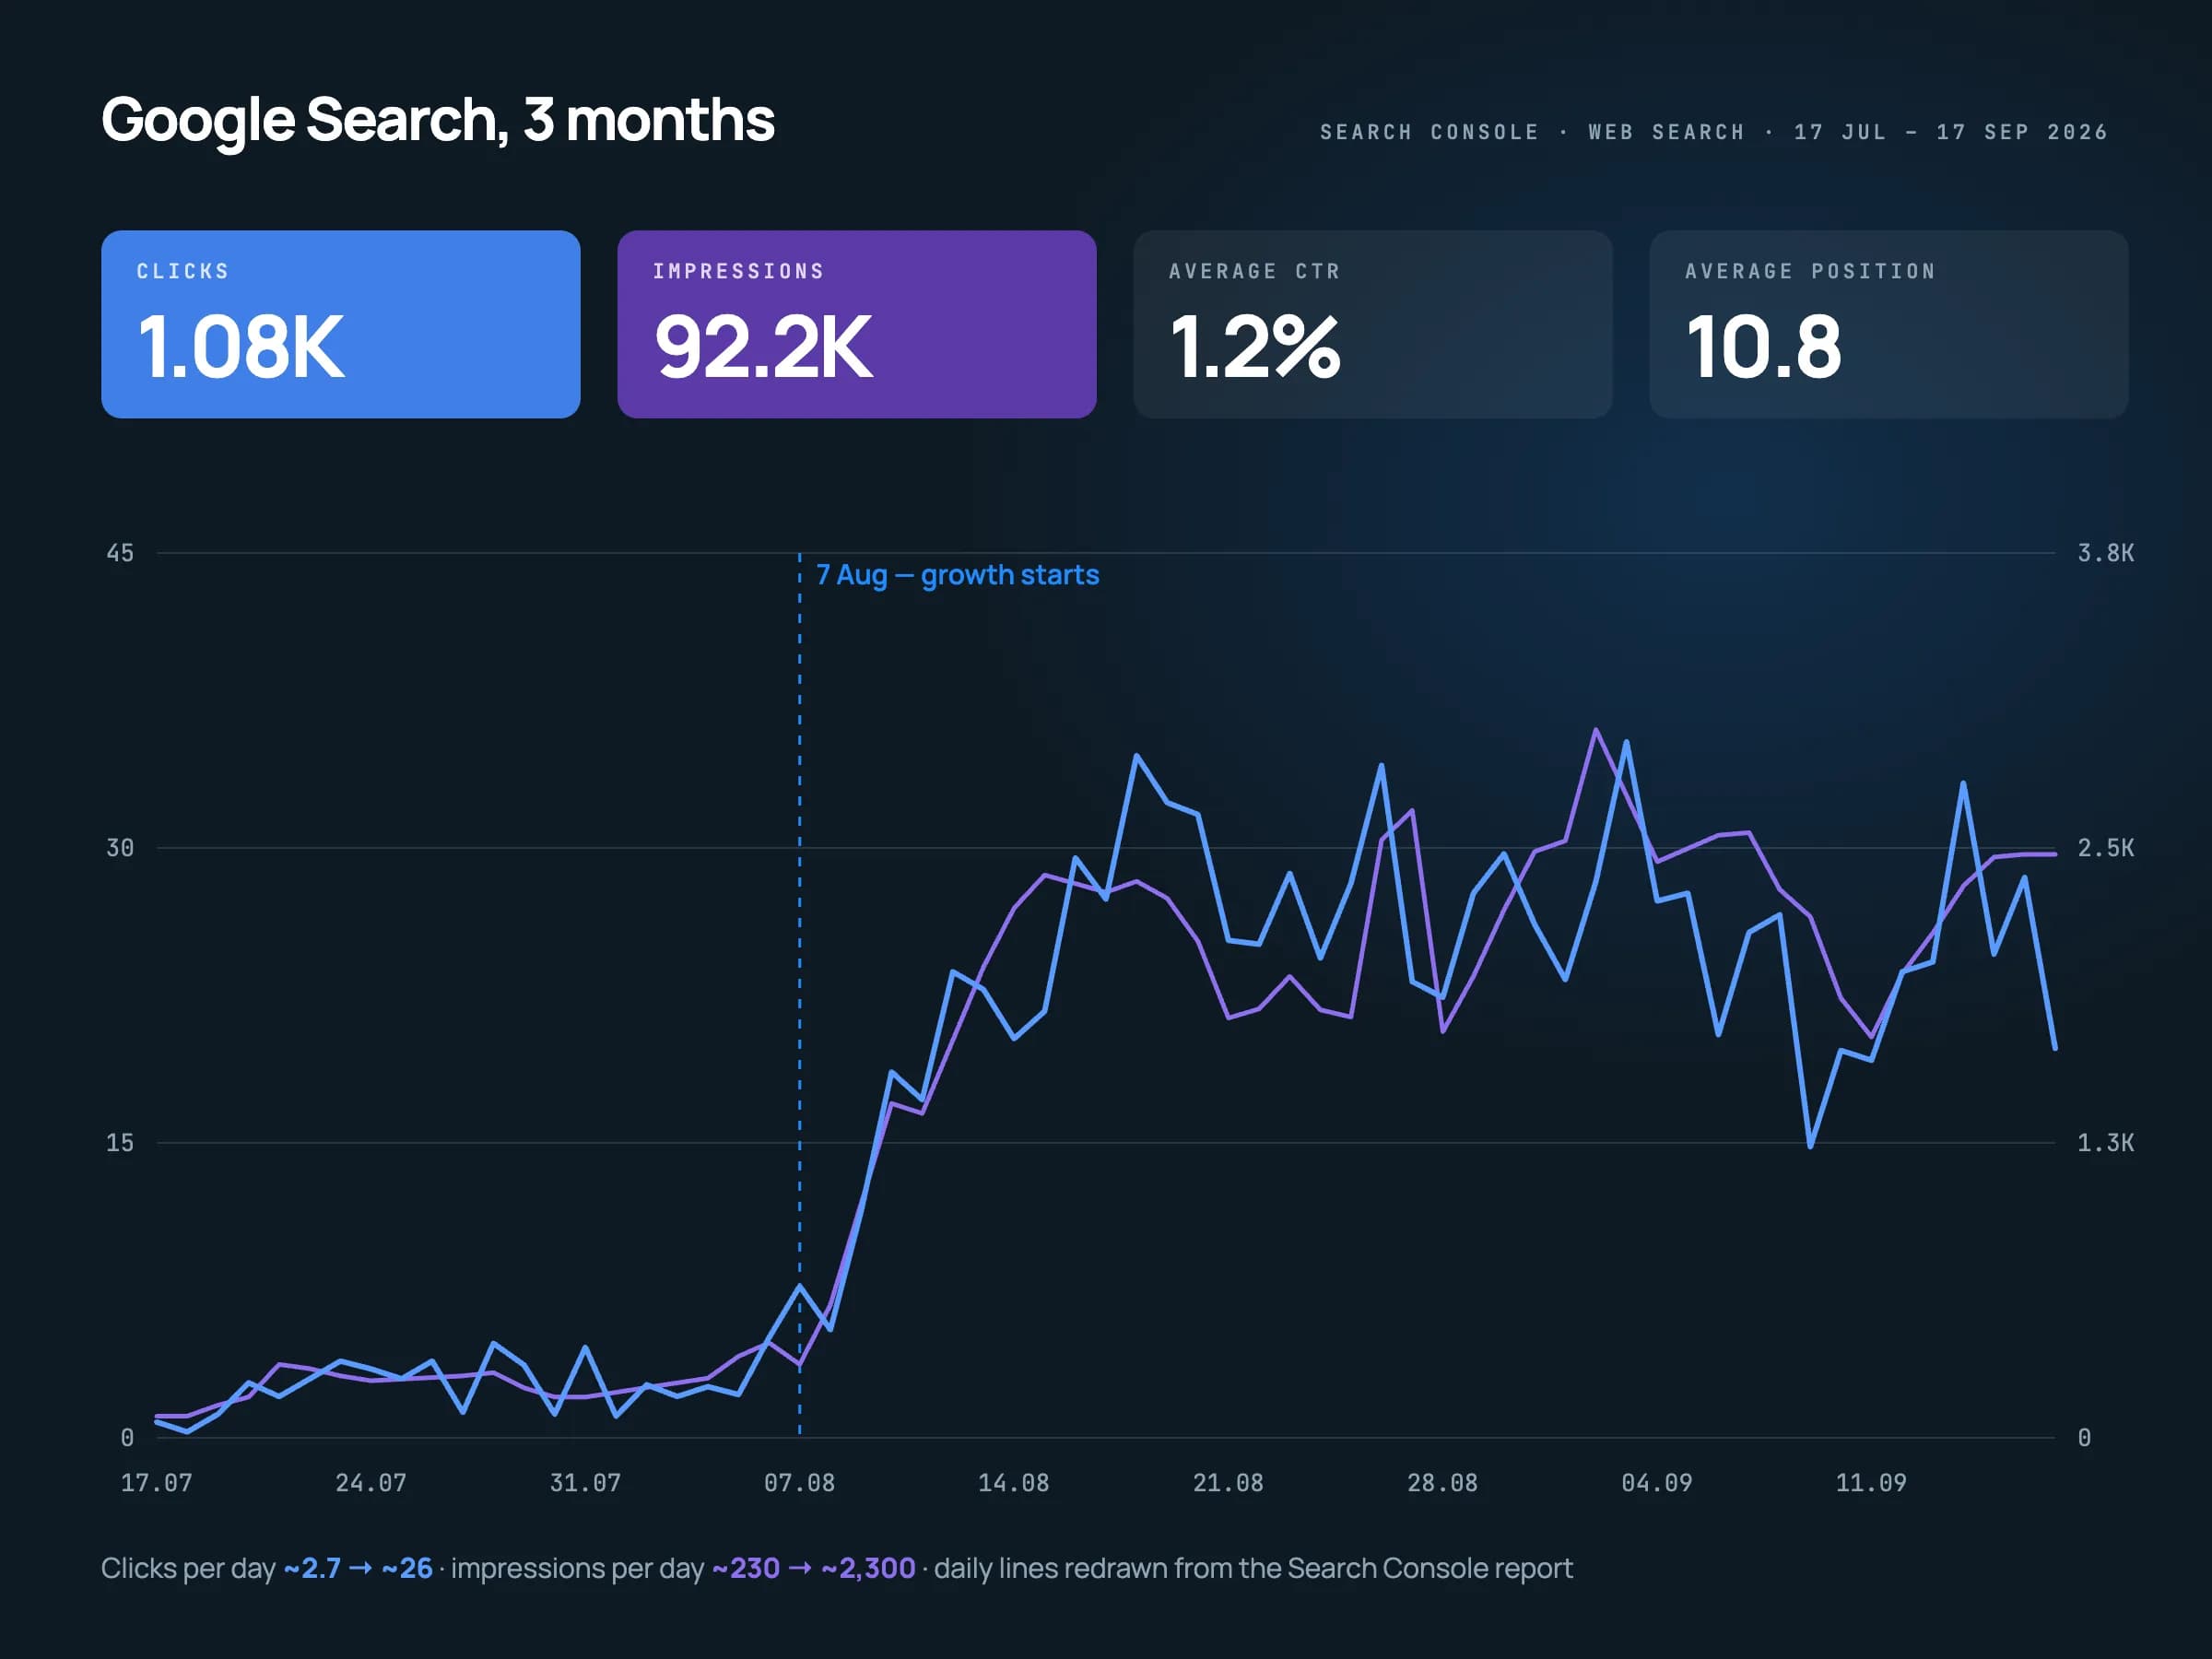Image resolution: width=2212 pixels, height=1659 pixels.
Task: Click the 2.5K right axis label
Action: pyautogui.click(x=2105, y=848)
